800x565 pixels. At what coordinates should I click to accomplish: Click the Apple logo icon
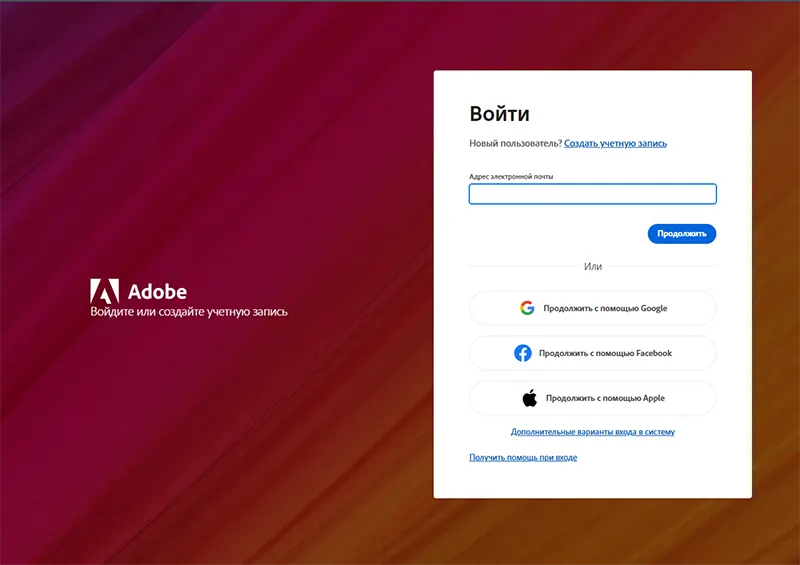click(530, 398)
